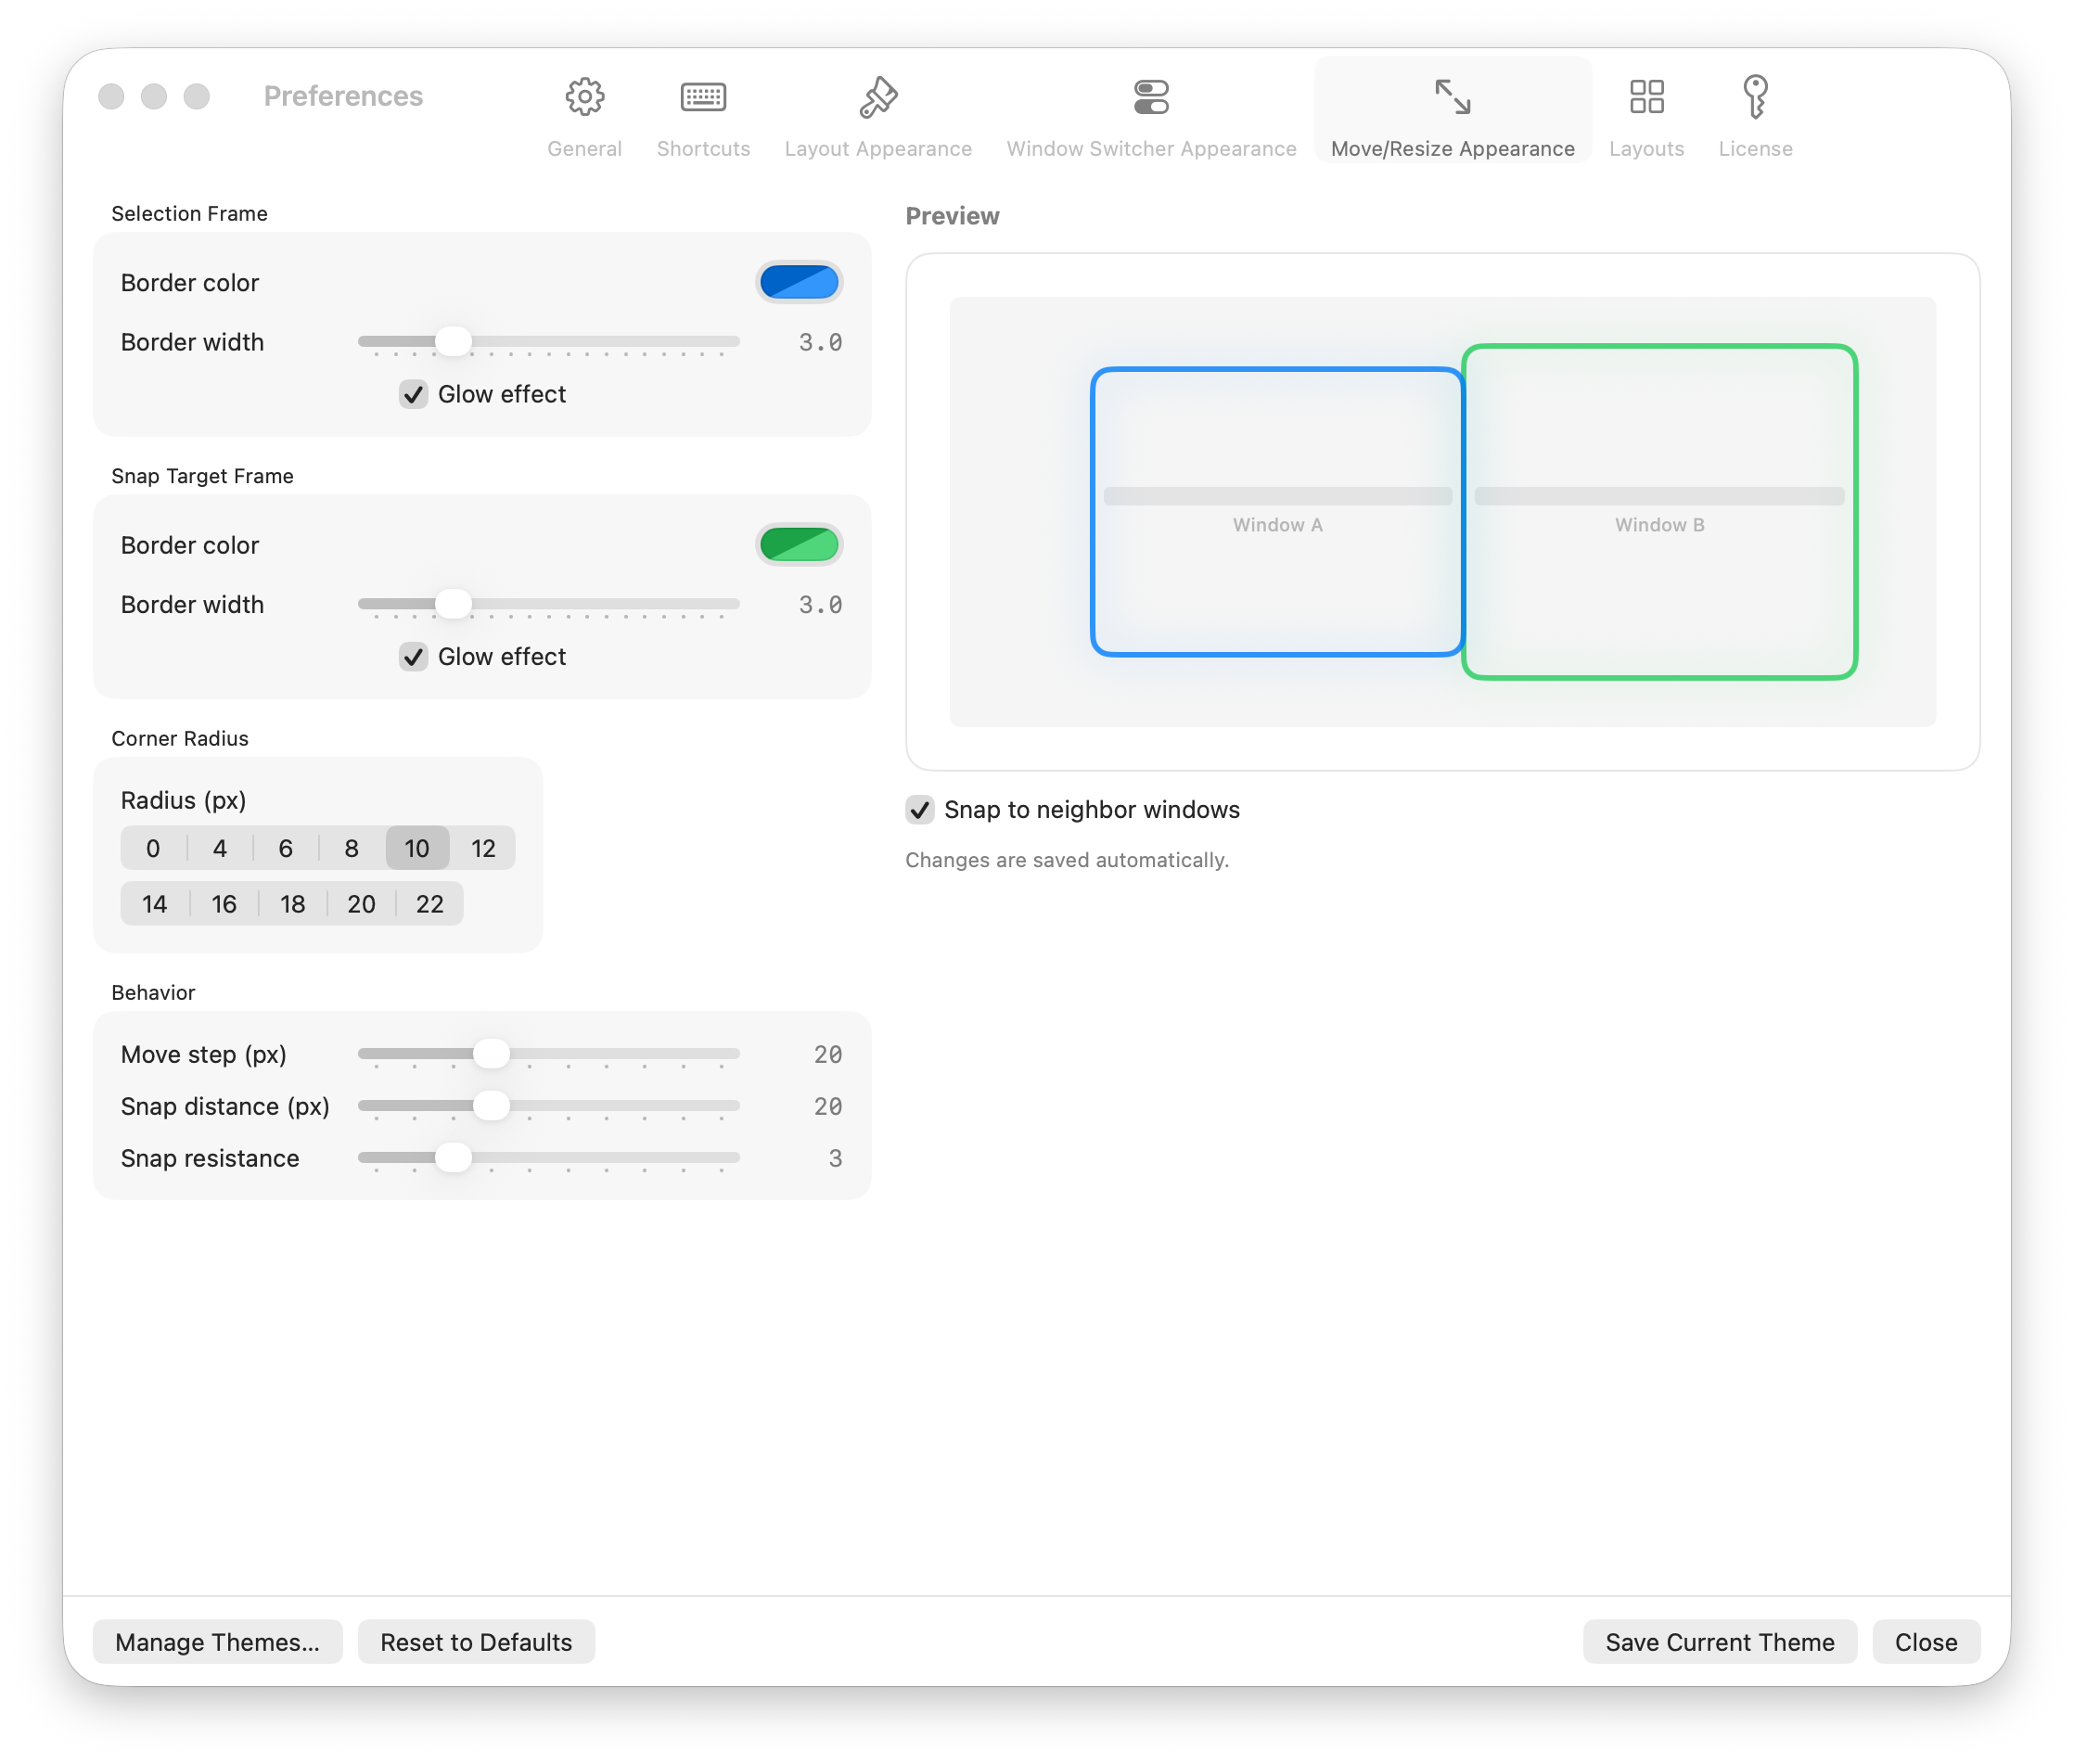The image size is (2074, 1764).
Task: Click the Radius (px) label
Action: pyautogui.click(x=183, y=800)
